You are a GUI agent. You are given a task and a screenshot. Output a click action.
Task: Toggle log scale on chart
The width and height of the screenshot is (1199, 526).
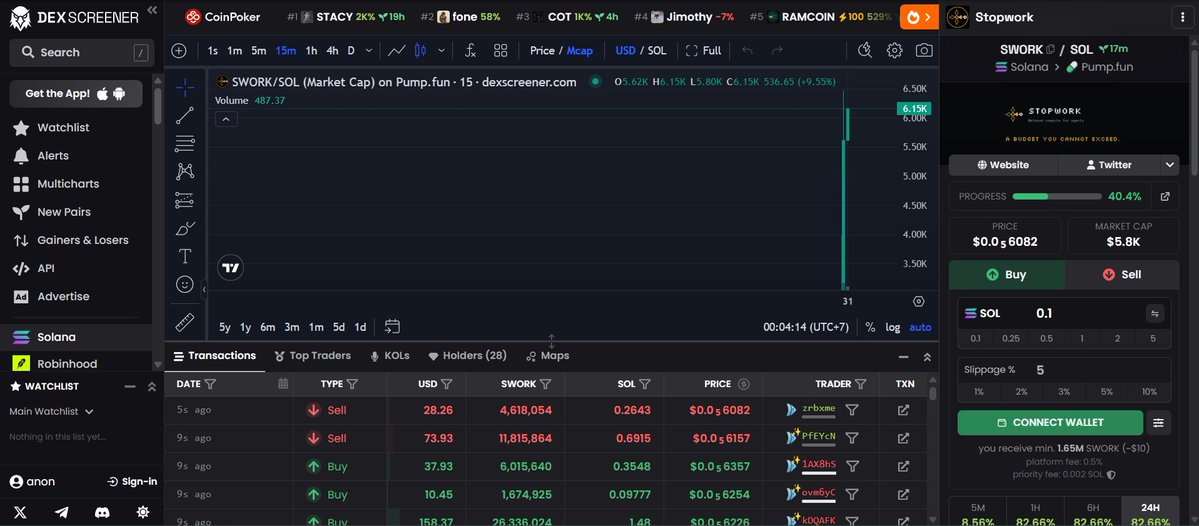tap(892, 326)
